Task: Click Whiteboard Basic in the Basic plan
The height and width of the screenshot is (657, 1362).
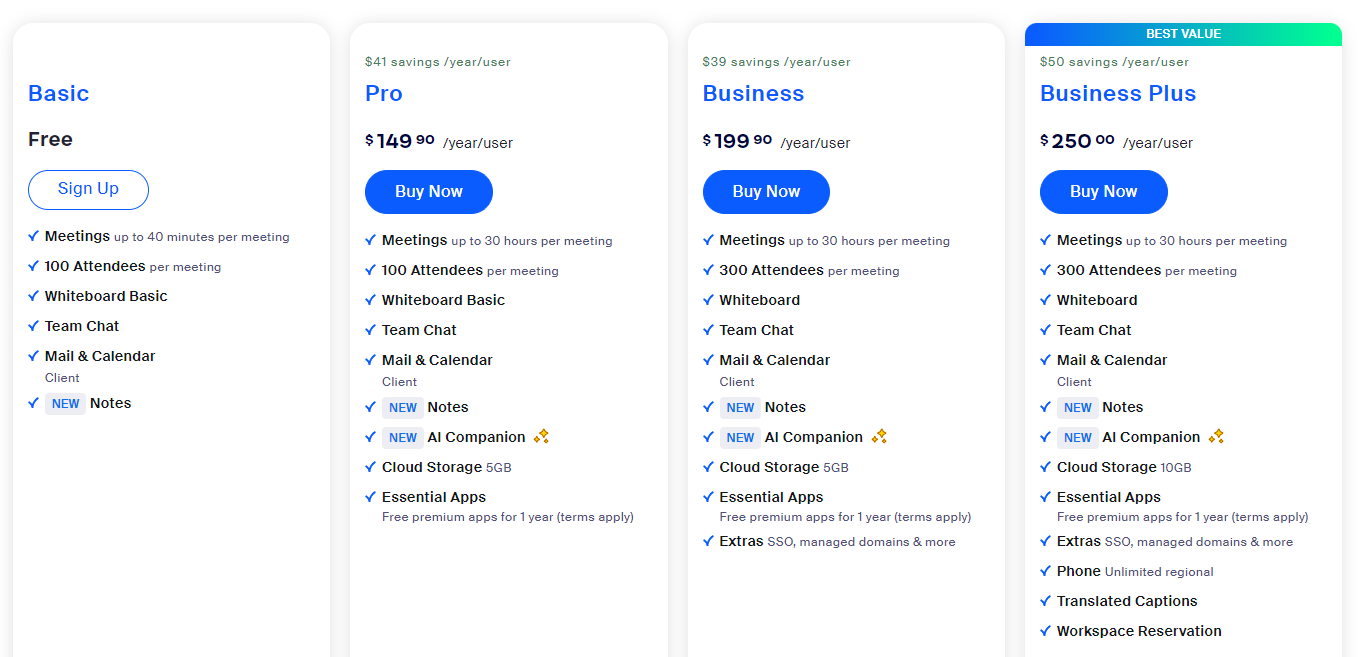Action: [x=106, y=296]
